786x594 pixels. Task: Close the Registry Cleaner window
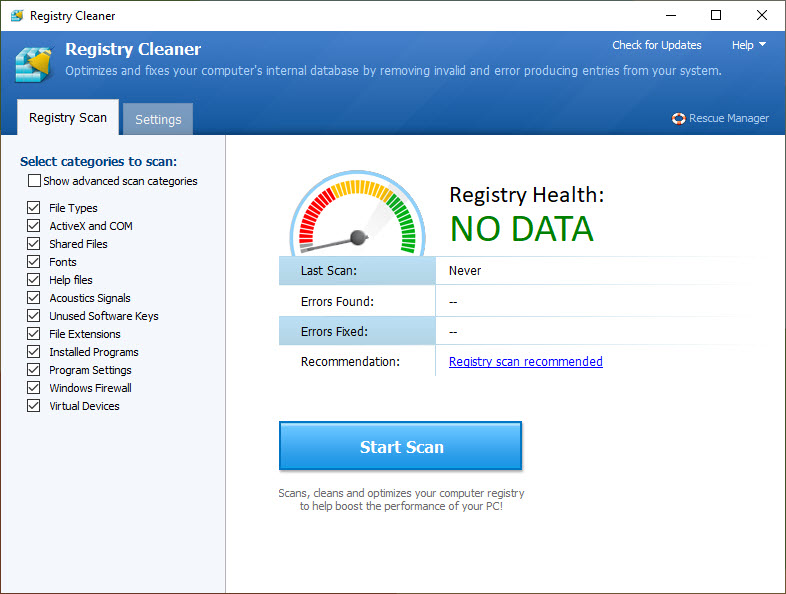[761, 16]
